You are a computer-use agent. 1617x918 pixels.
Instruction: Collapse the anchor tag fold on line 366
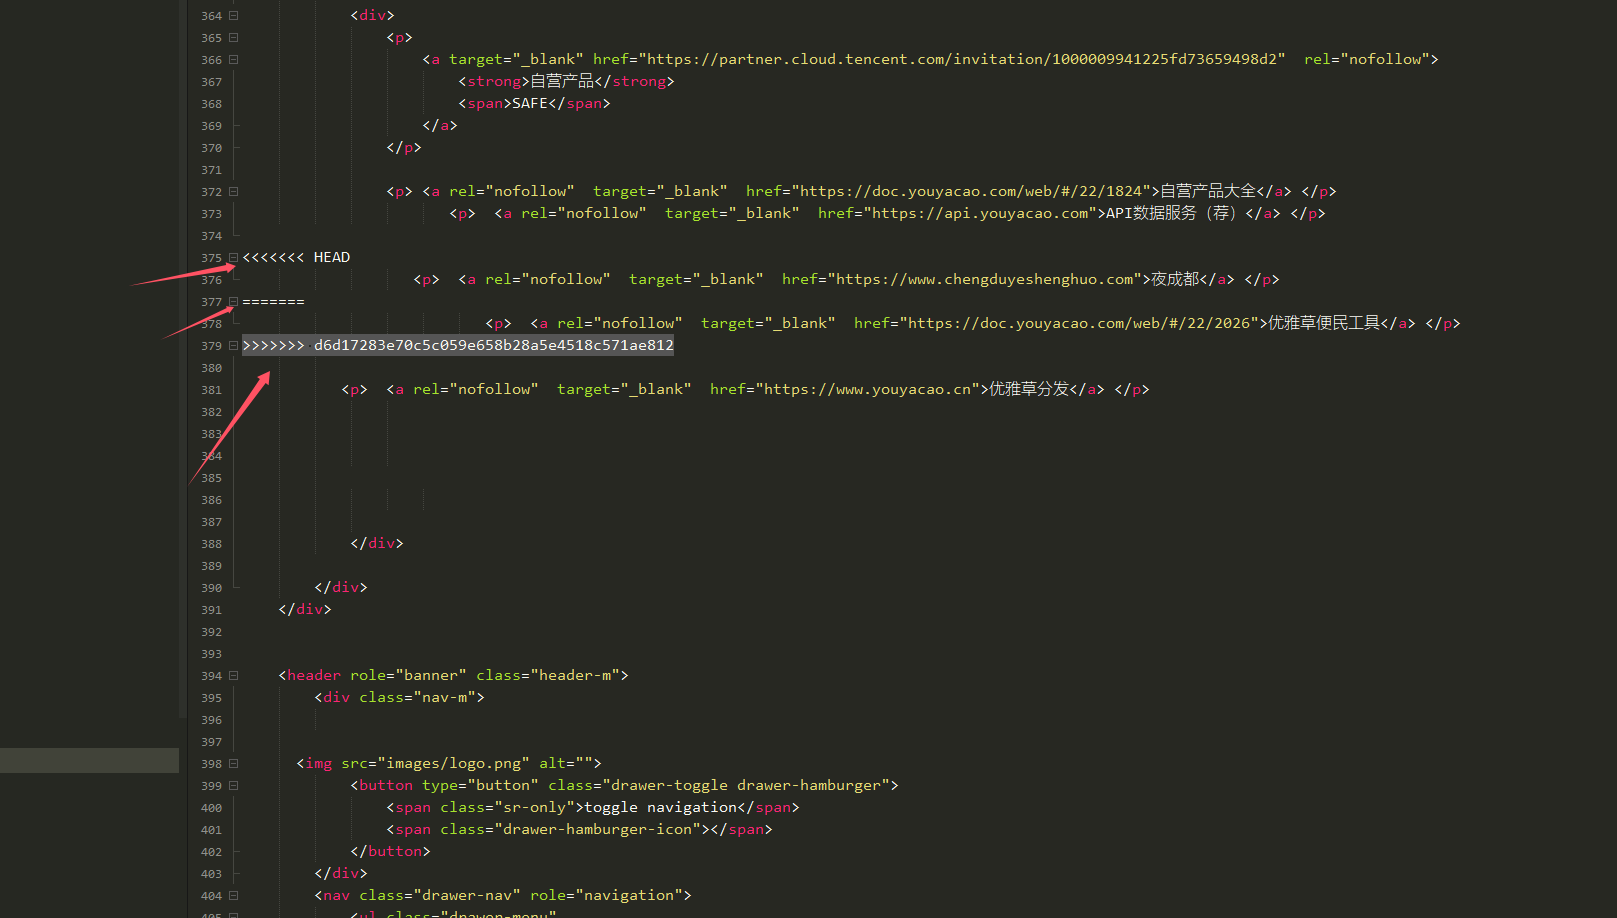[x=232, y=59]
